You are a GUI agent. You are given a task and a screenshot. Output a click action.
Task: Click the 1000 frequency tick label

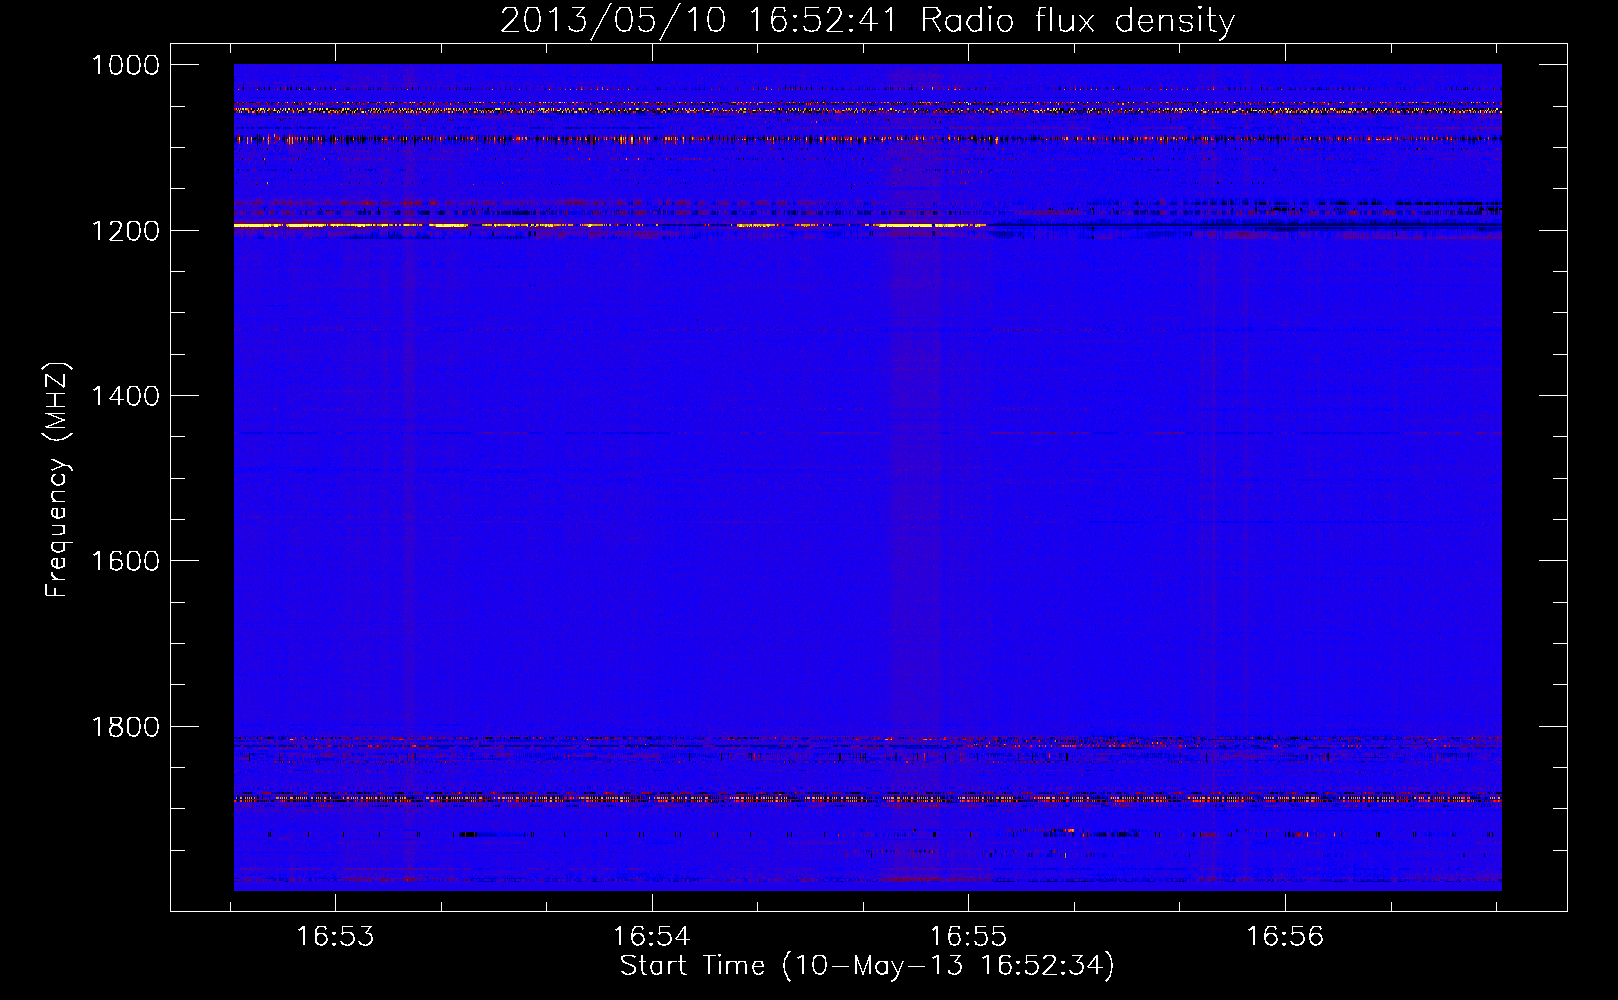[125, 65]
